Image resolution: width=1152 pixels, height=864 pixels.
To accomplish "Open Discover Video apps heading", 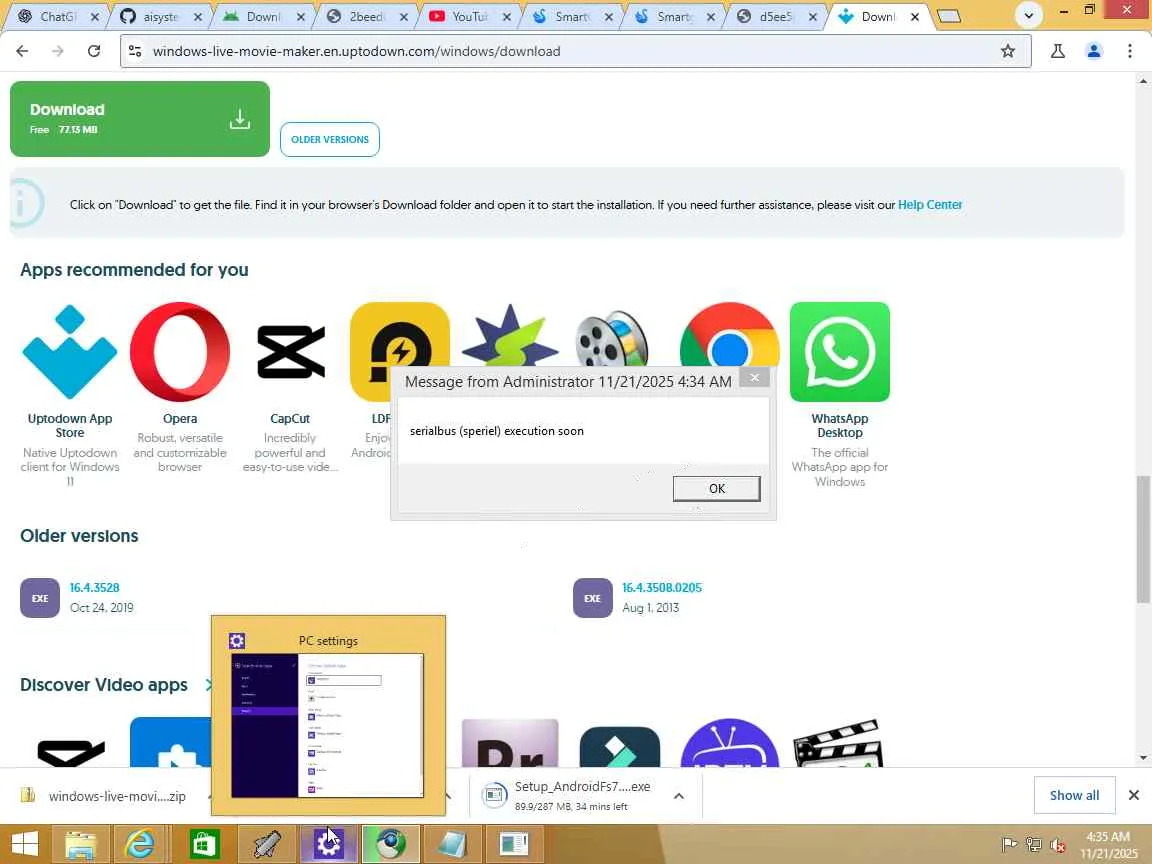I will 104,685.
